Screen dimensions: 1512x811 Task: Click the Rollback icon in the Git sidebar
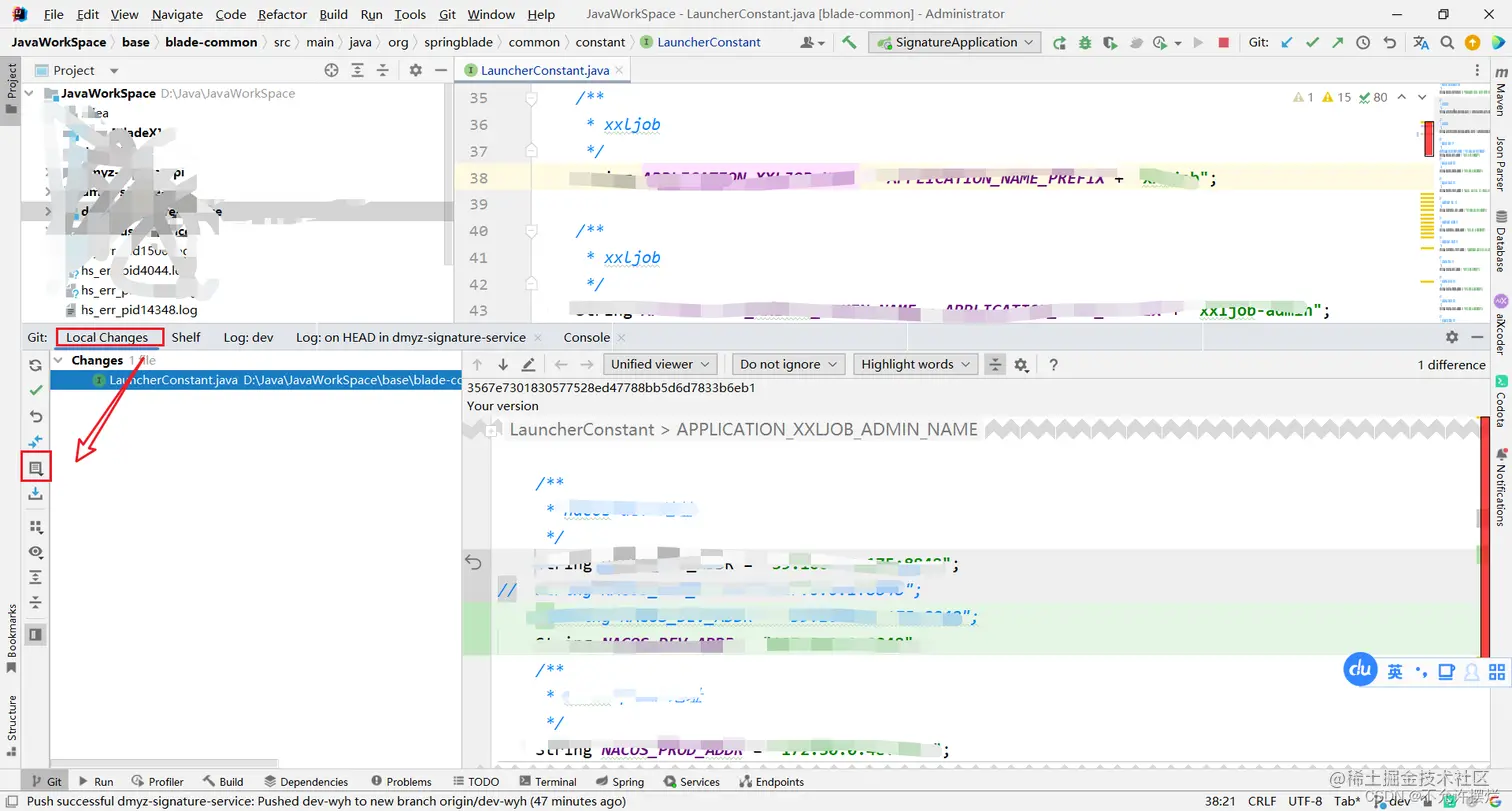[36, 416]
